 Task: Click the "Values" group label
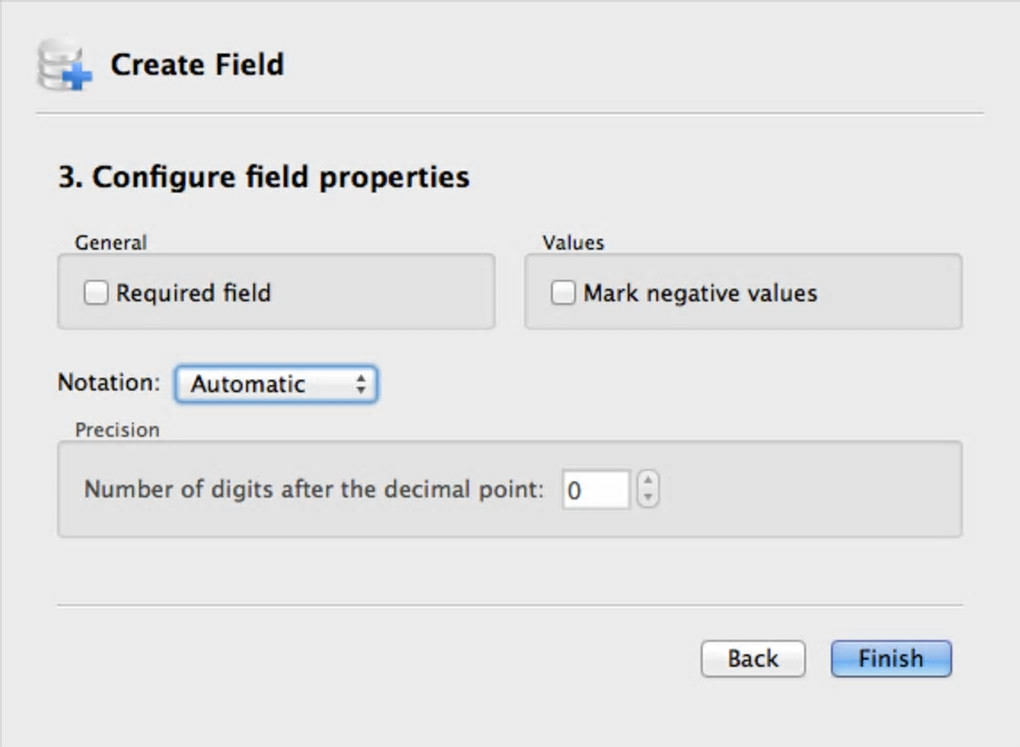click(x=573, y=242)
